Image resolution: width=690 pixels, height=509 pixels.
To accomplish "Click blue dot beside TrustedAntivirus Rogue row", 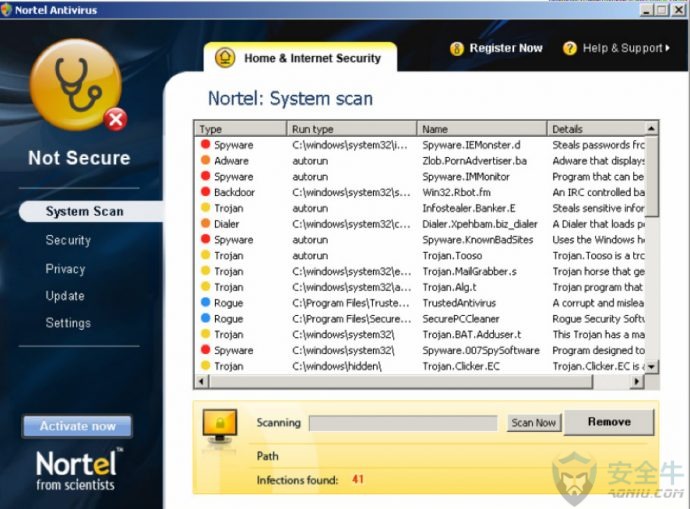I will point(205,302).
